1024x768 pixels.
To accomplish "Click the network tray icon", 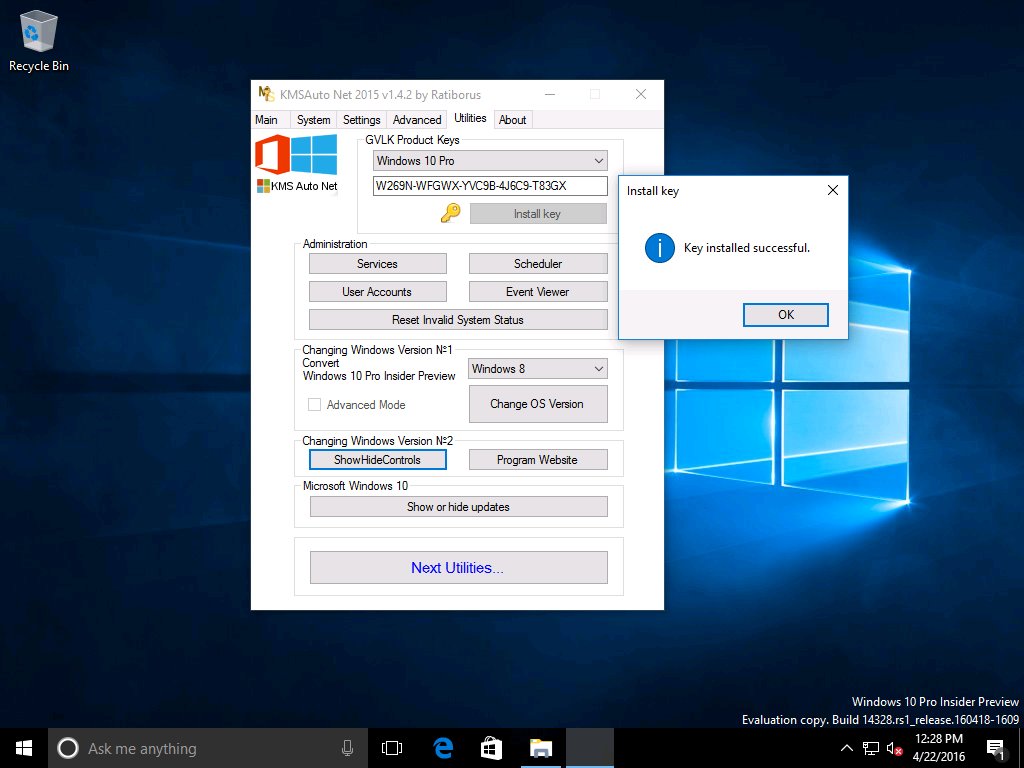I will tap(871, 748).
